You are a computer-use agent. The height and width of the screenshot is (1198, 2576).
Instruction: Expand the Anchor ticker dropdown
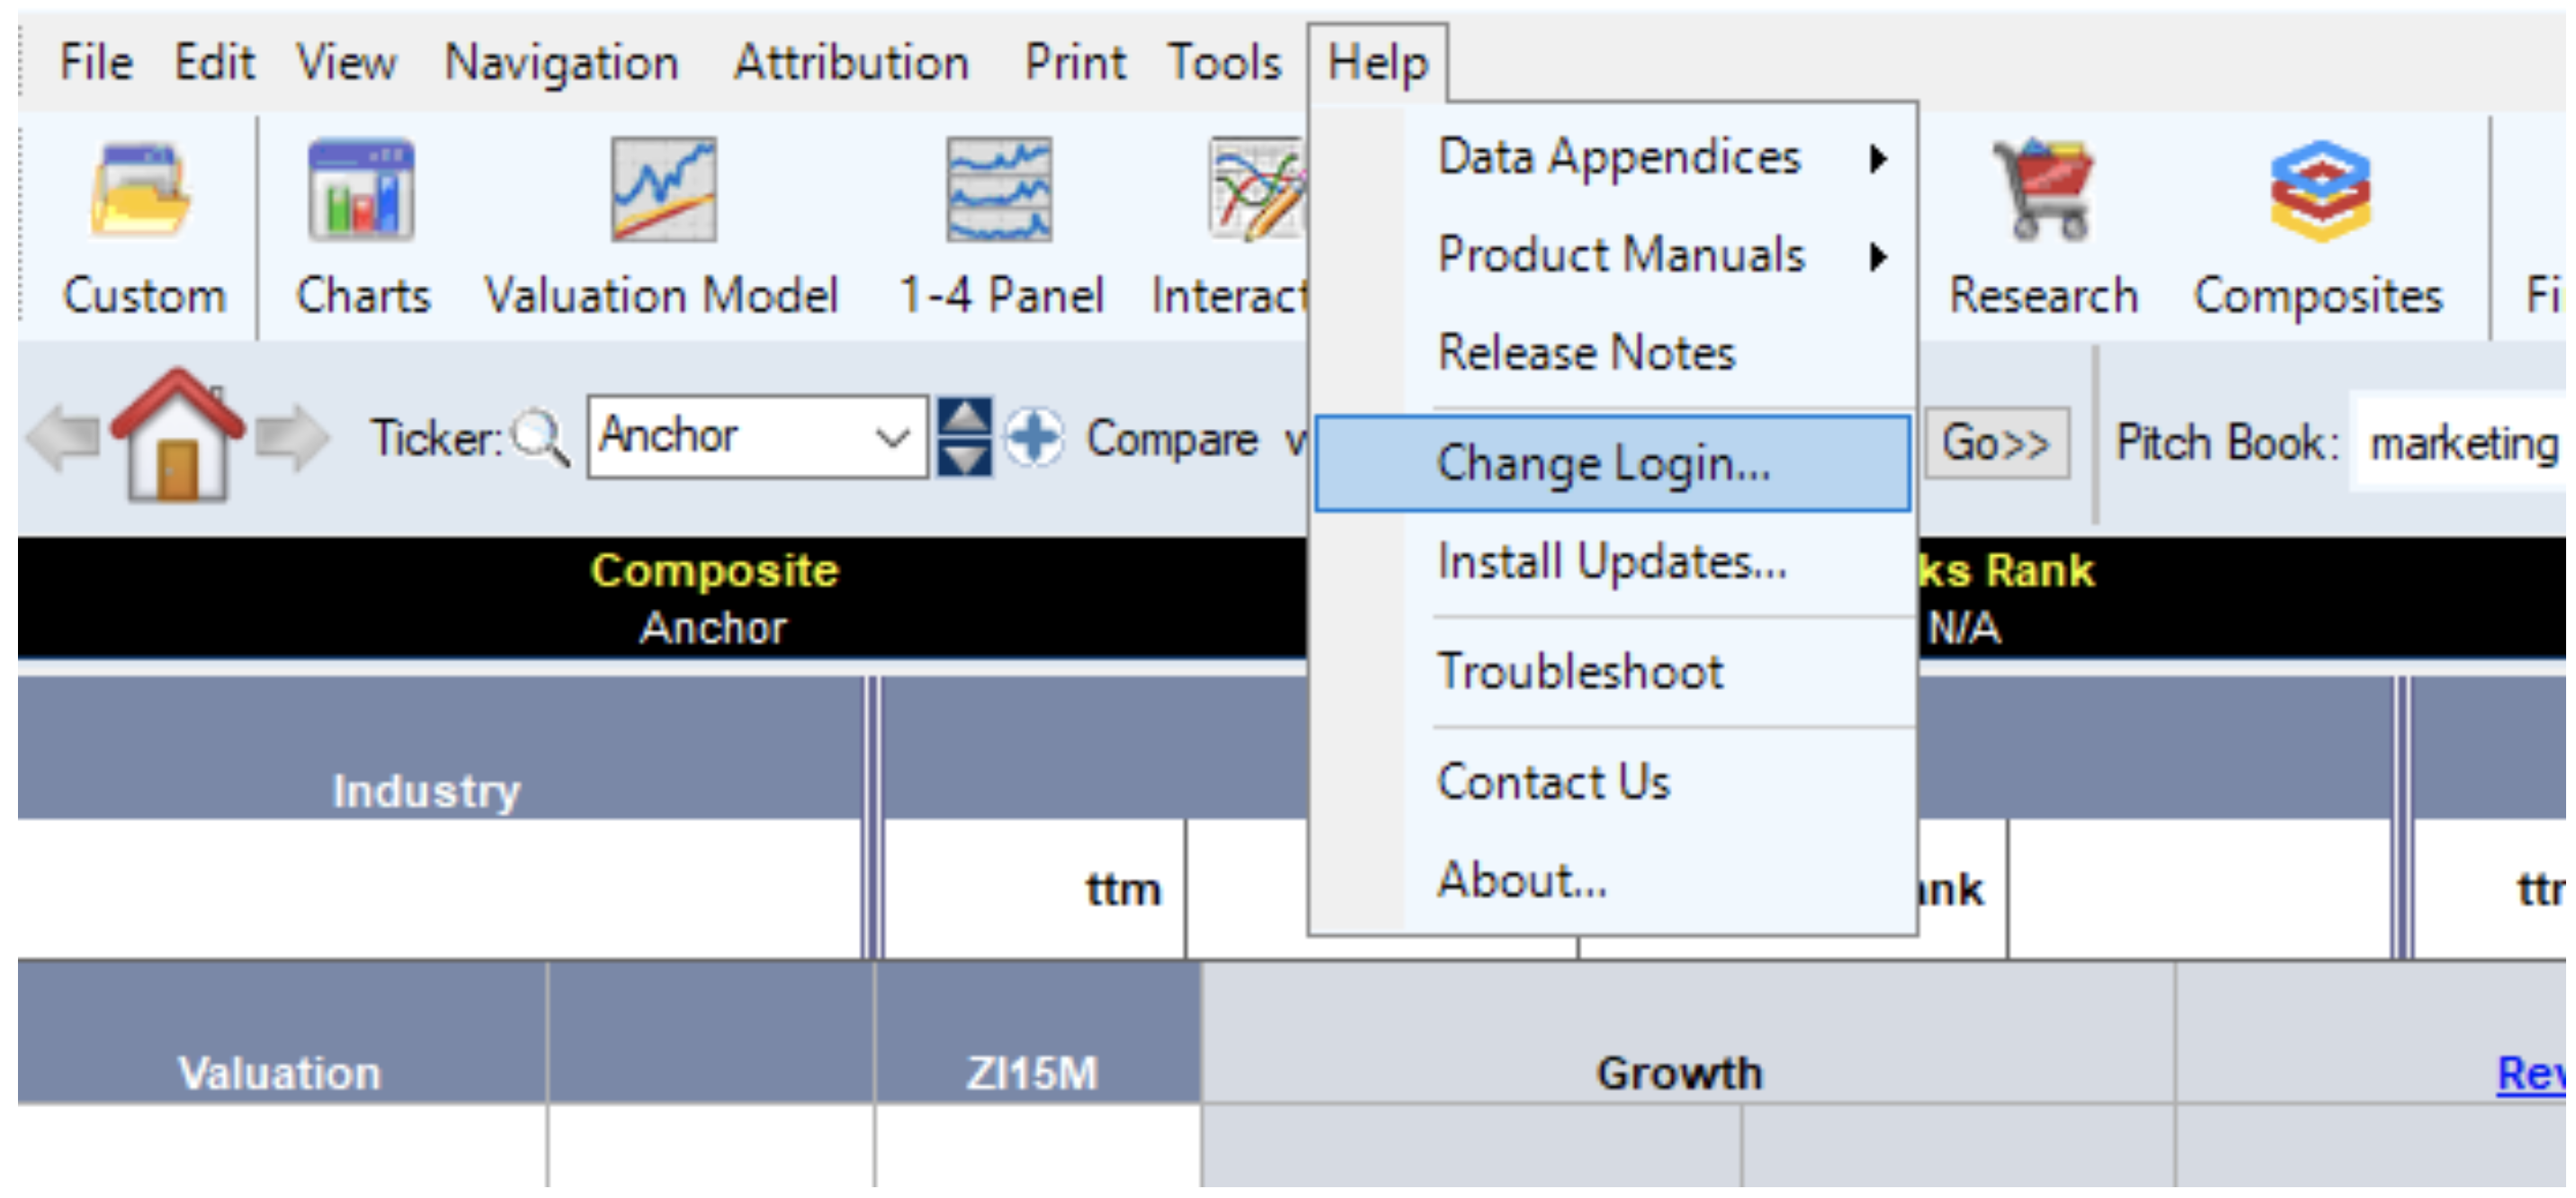pos(892,437)
